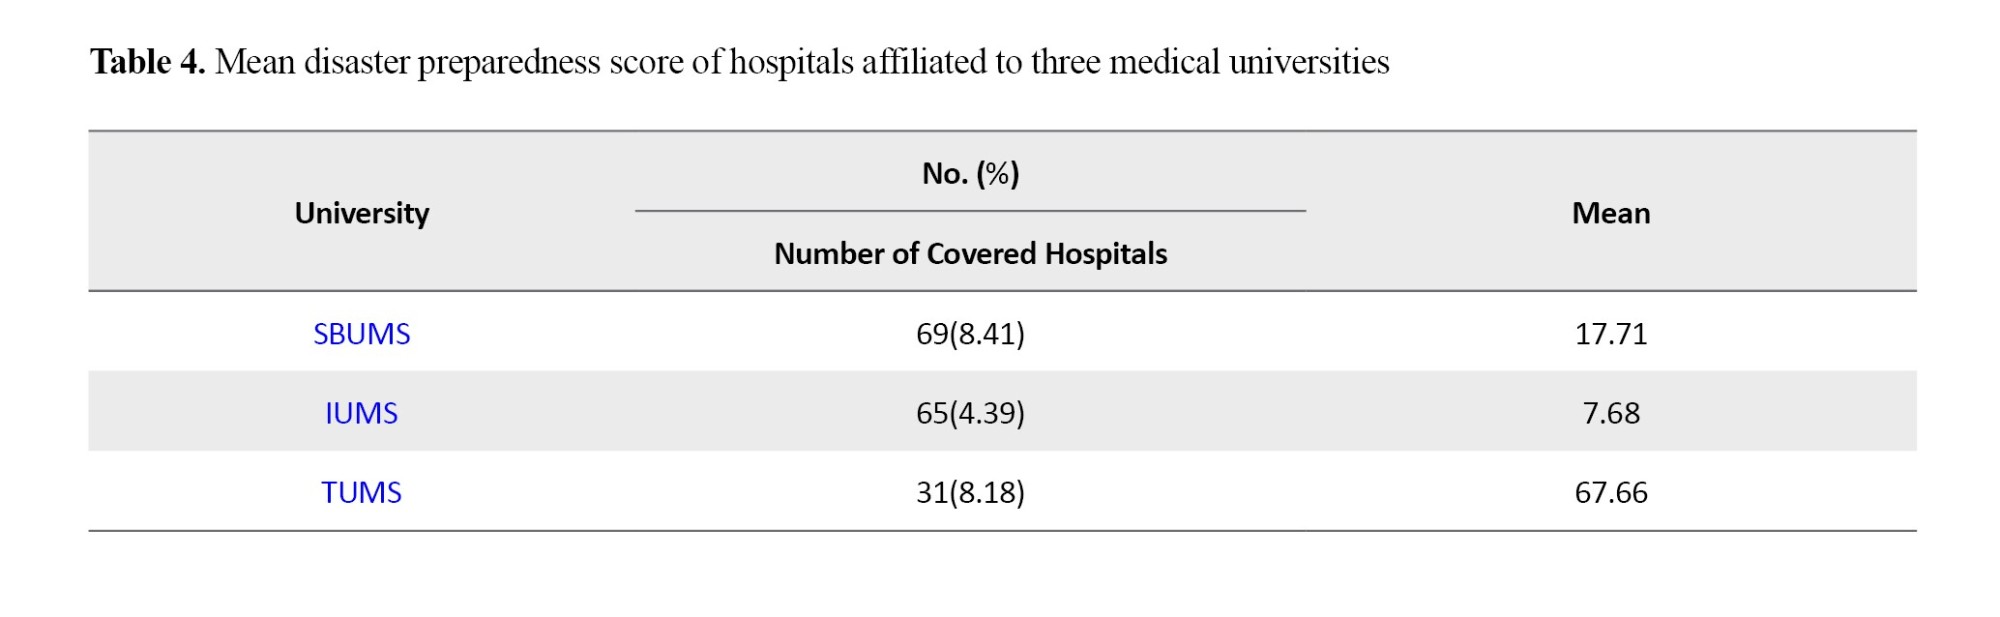This screenshot has width=2000, height=617.
Task: Select the 69(8.41) hospitals cell
Action: (x=970, y=334)
